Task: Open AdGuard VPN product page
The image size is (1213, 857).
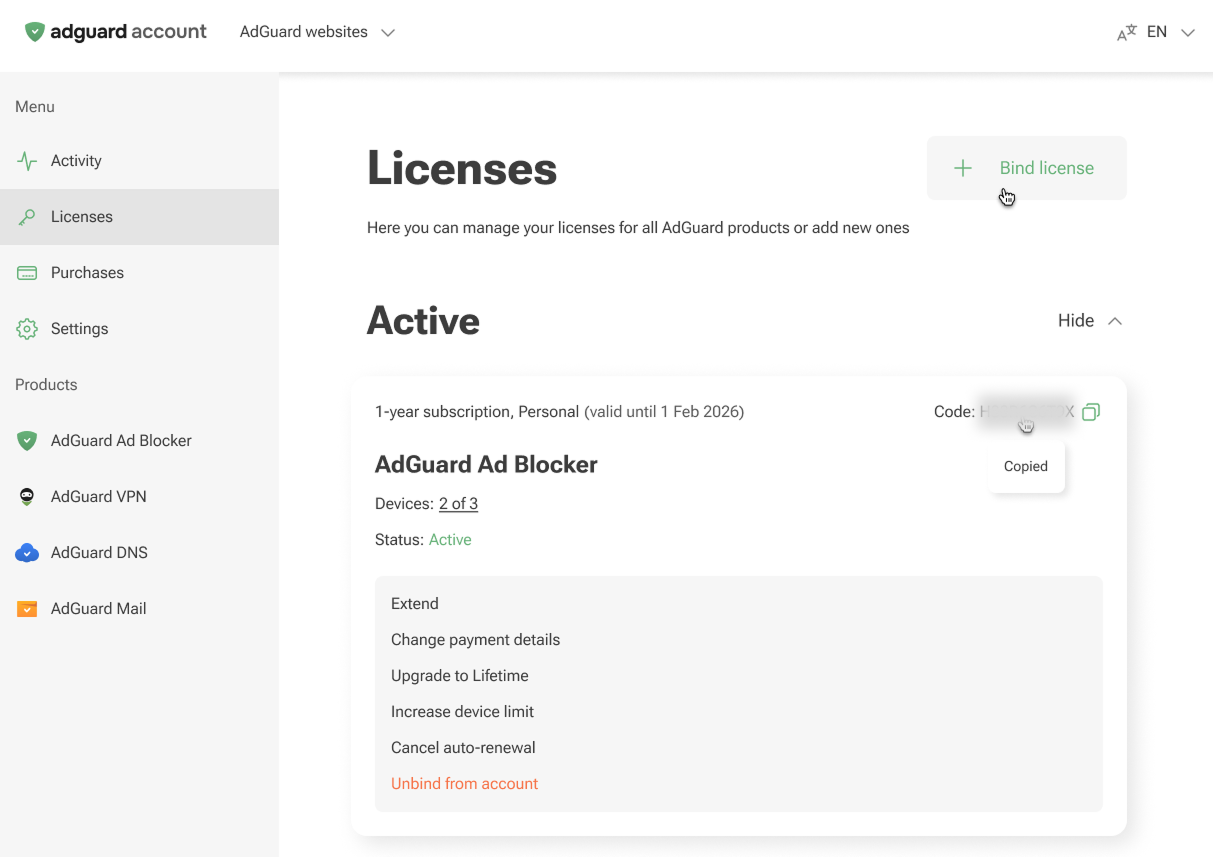Action: (x=139, y=497)
